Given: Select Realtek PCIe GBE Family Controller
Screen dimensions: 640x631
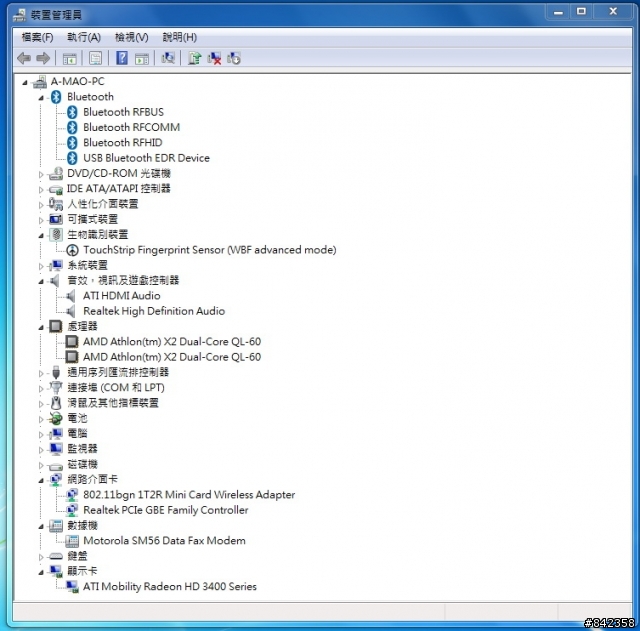Looking at the screenshot, I should (x=166, y=510).
